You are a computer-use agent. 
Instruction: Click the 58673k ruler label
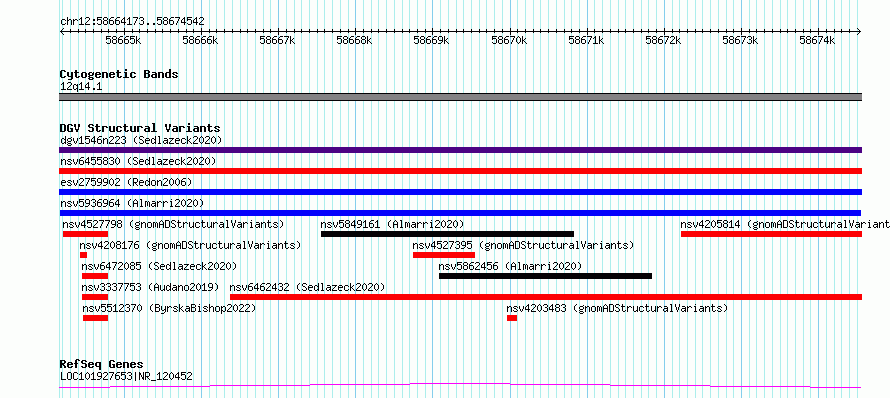click(x=740, y=40)
